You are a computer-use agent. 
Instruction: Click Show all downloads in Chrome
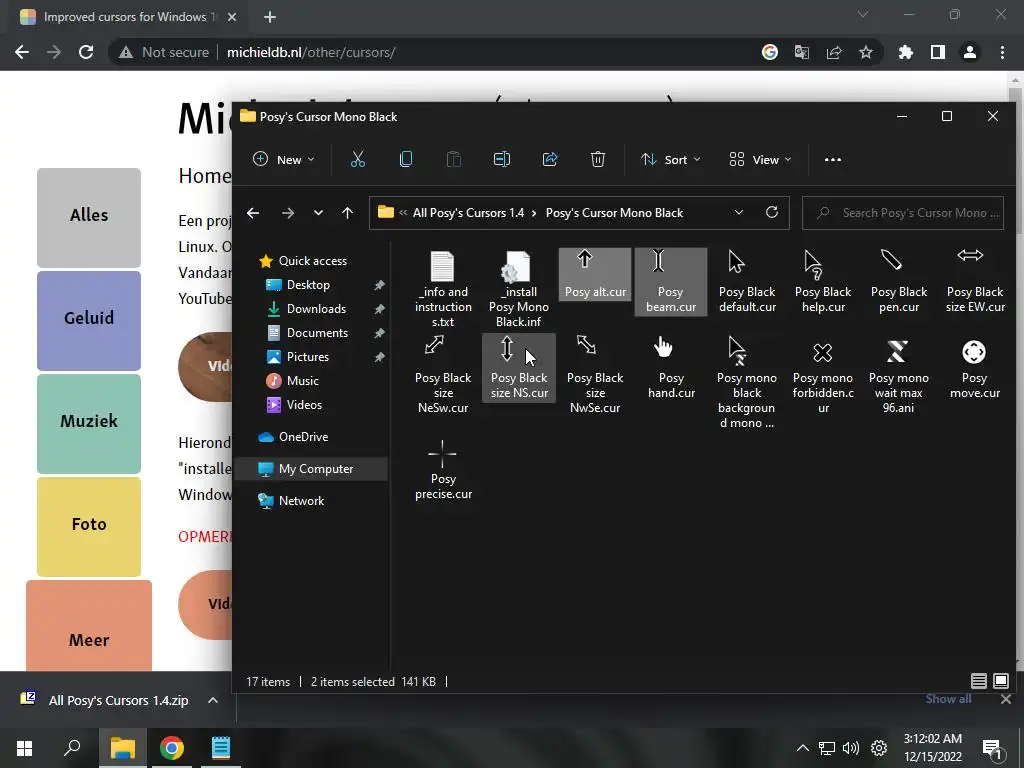(x=948, y=699)
